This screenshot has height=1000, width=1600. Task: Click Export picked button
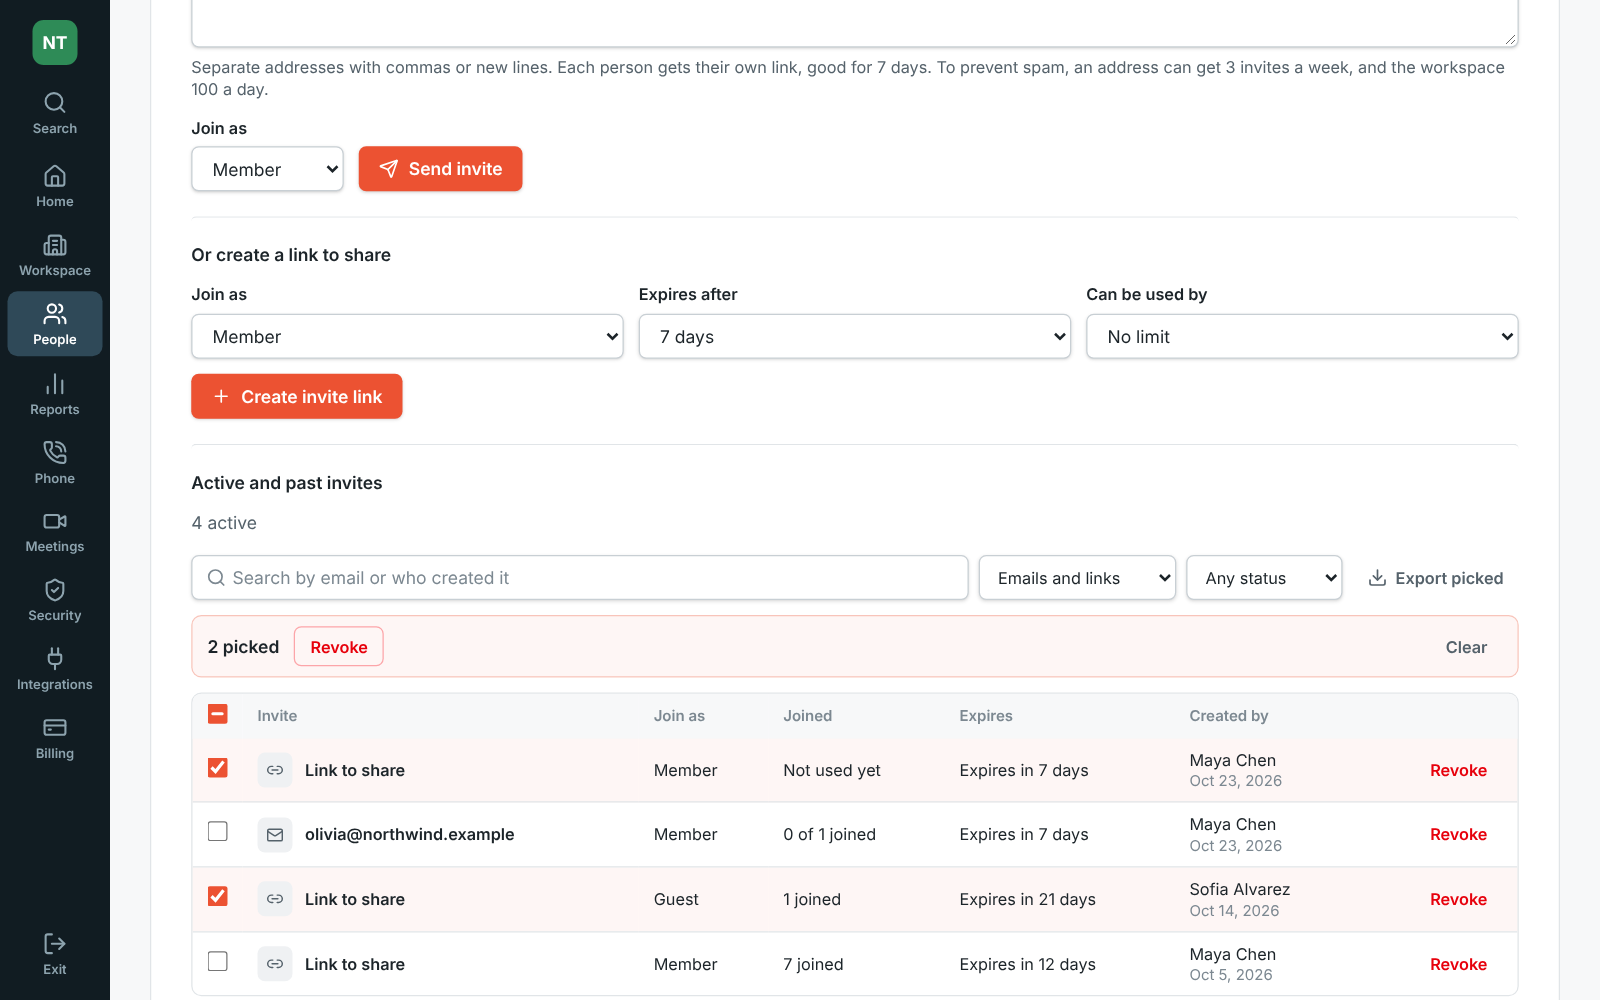(1436, 578)
